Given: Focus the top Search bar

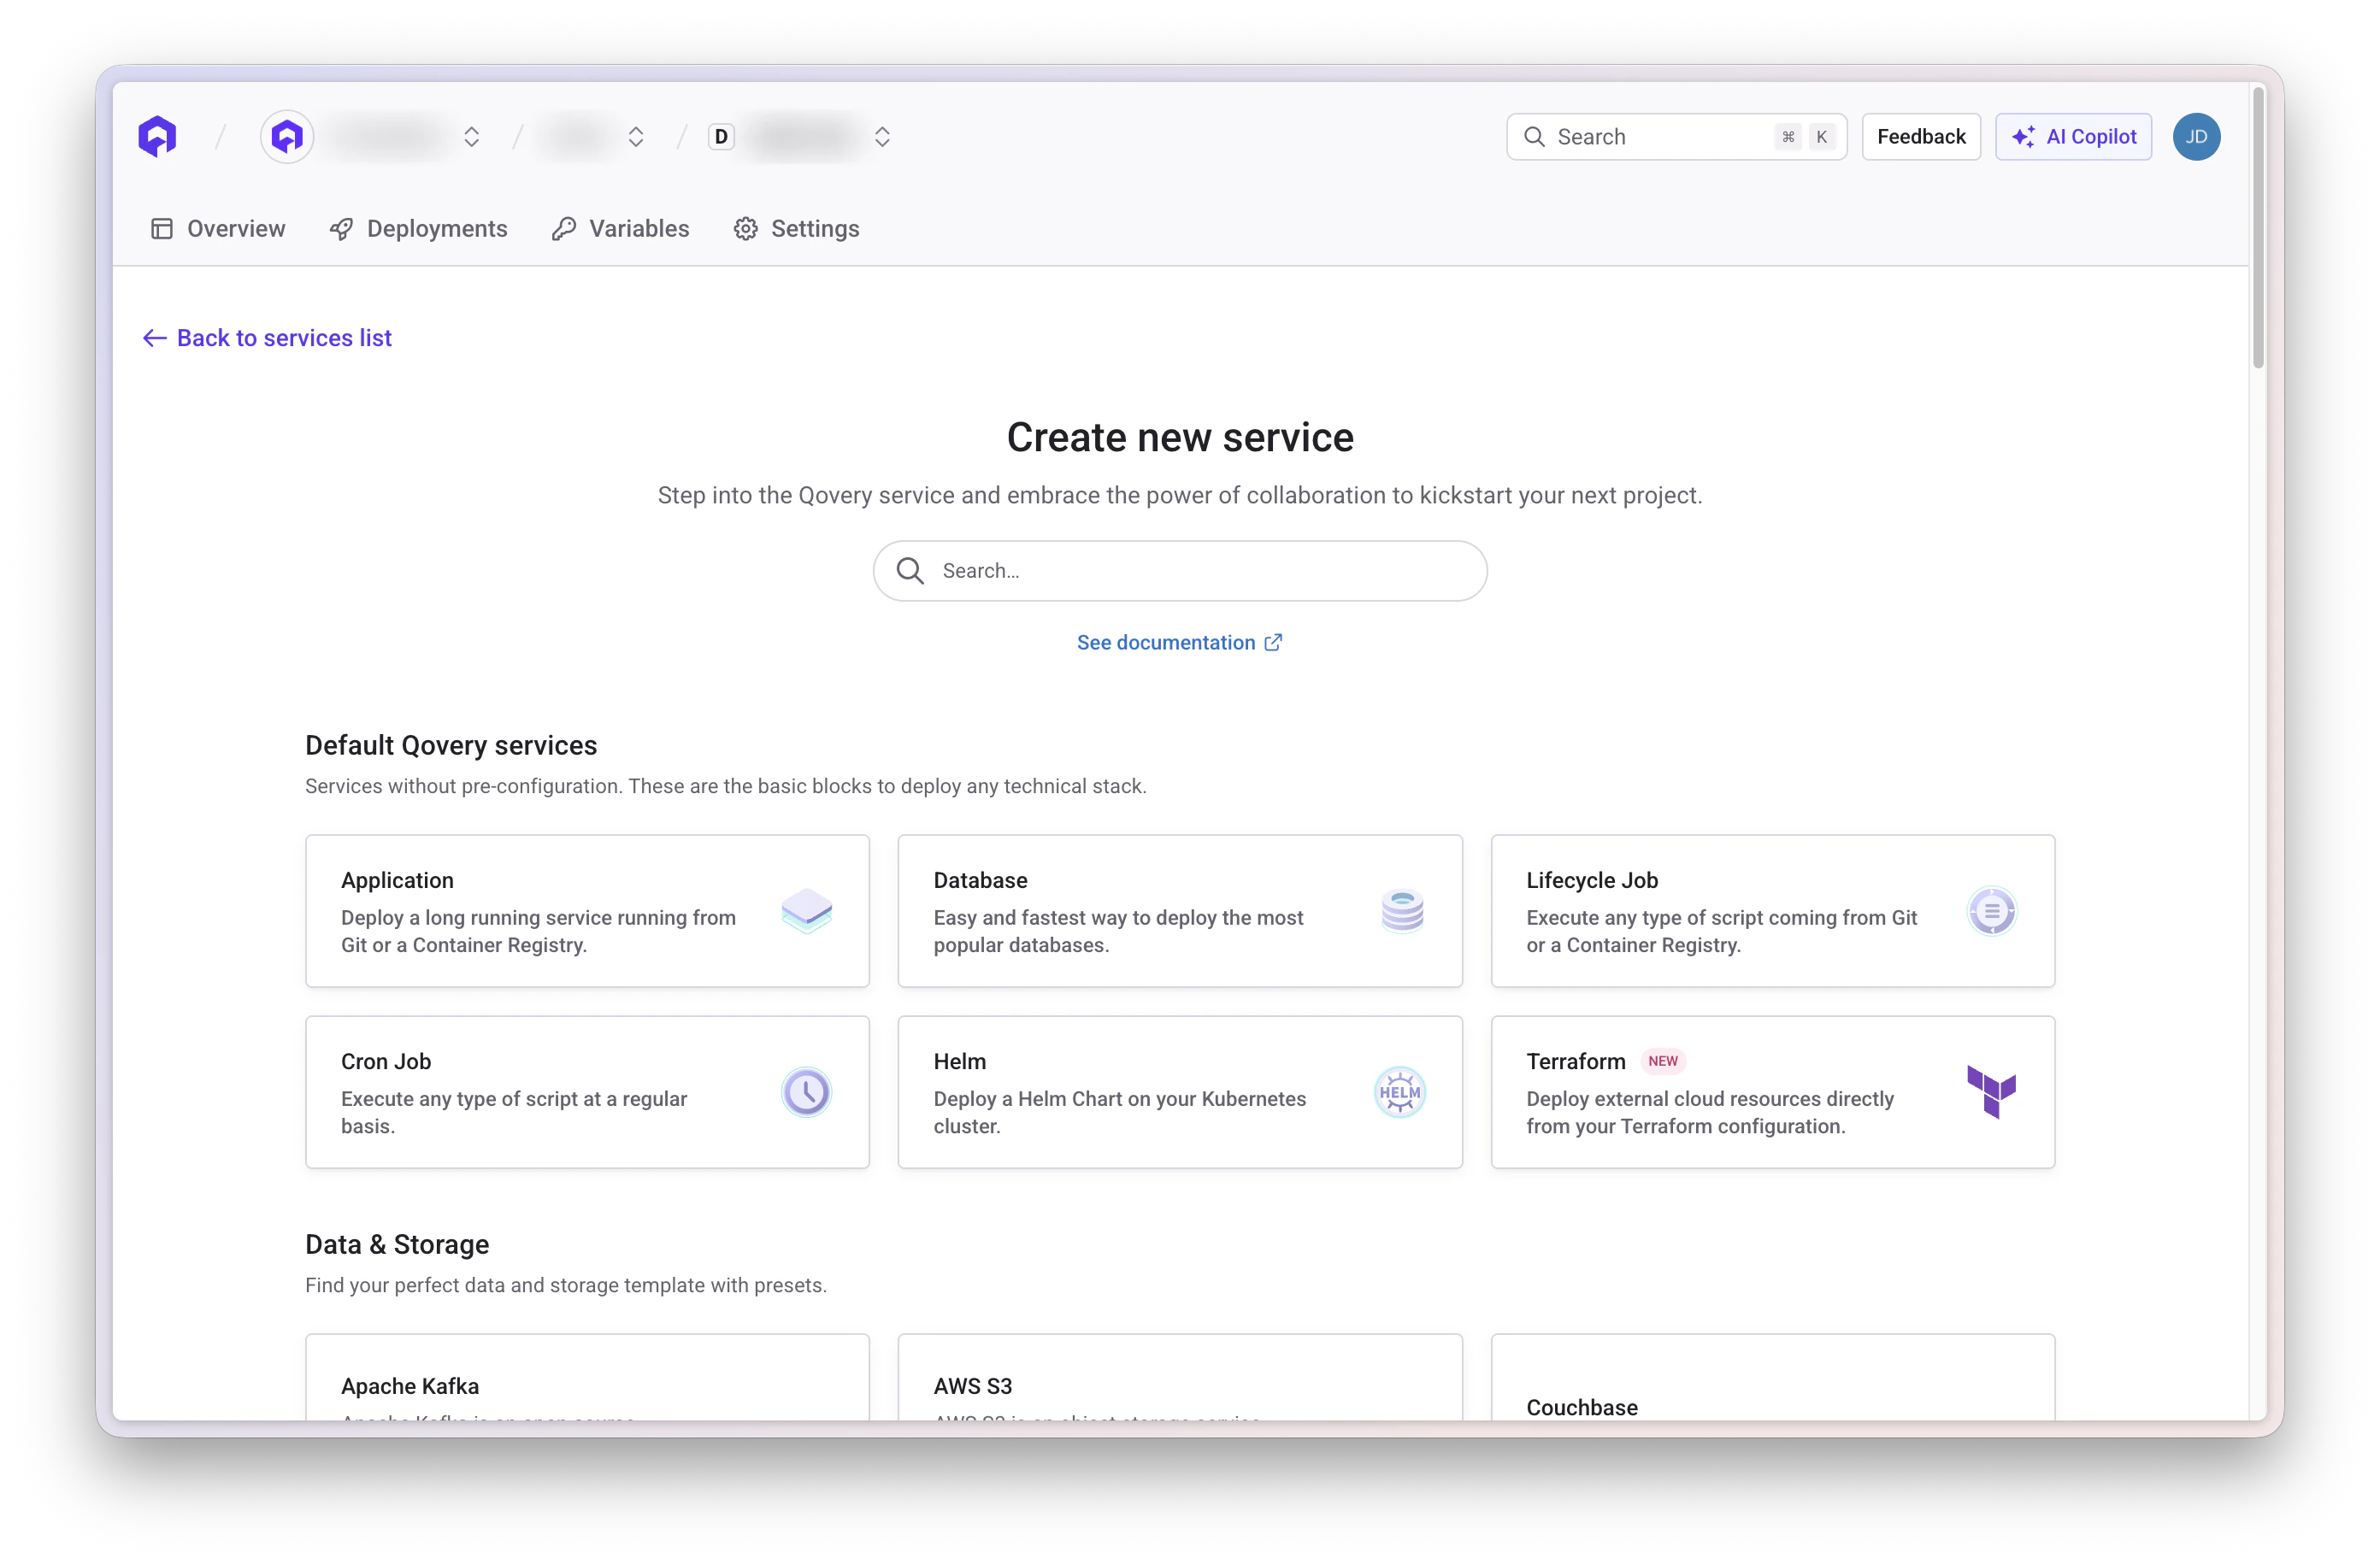Looking at the screenshot, I should point(1676,137).
